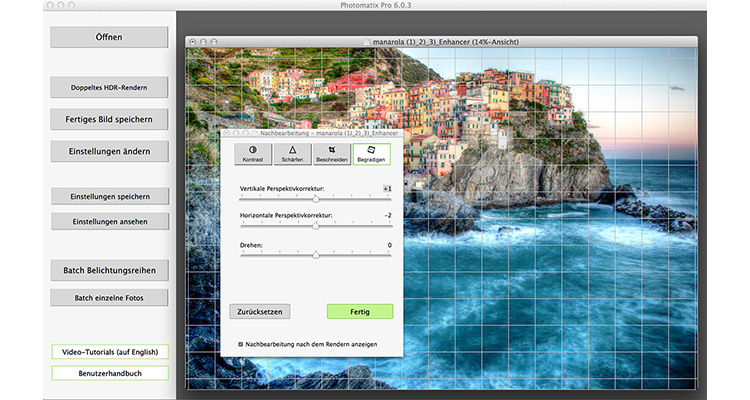Screen dimensions: 750x400
Task: Click the Vertikale Perspektivkorrektur value field
Action: click(x=386, y=188)
